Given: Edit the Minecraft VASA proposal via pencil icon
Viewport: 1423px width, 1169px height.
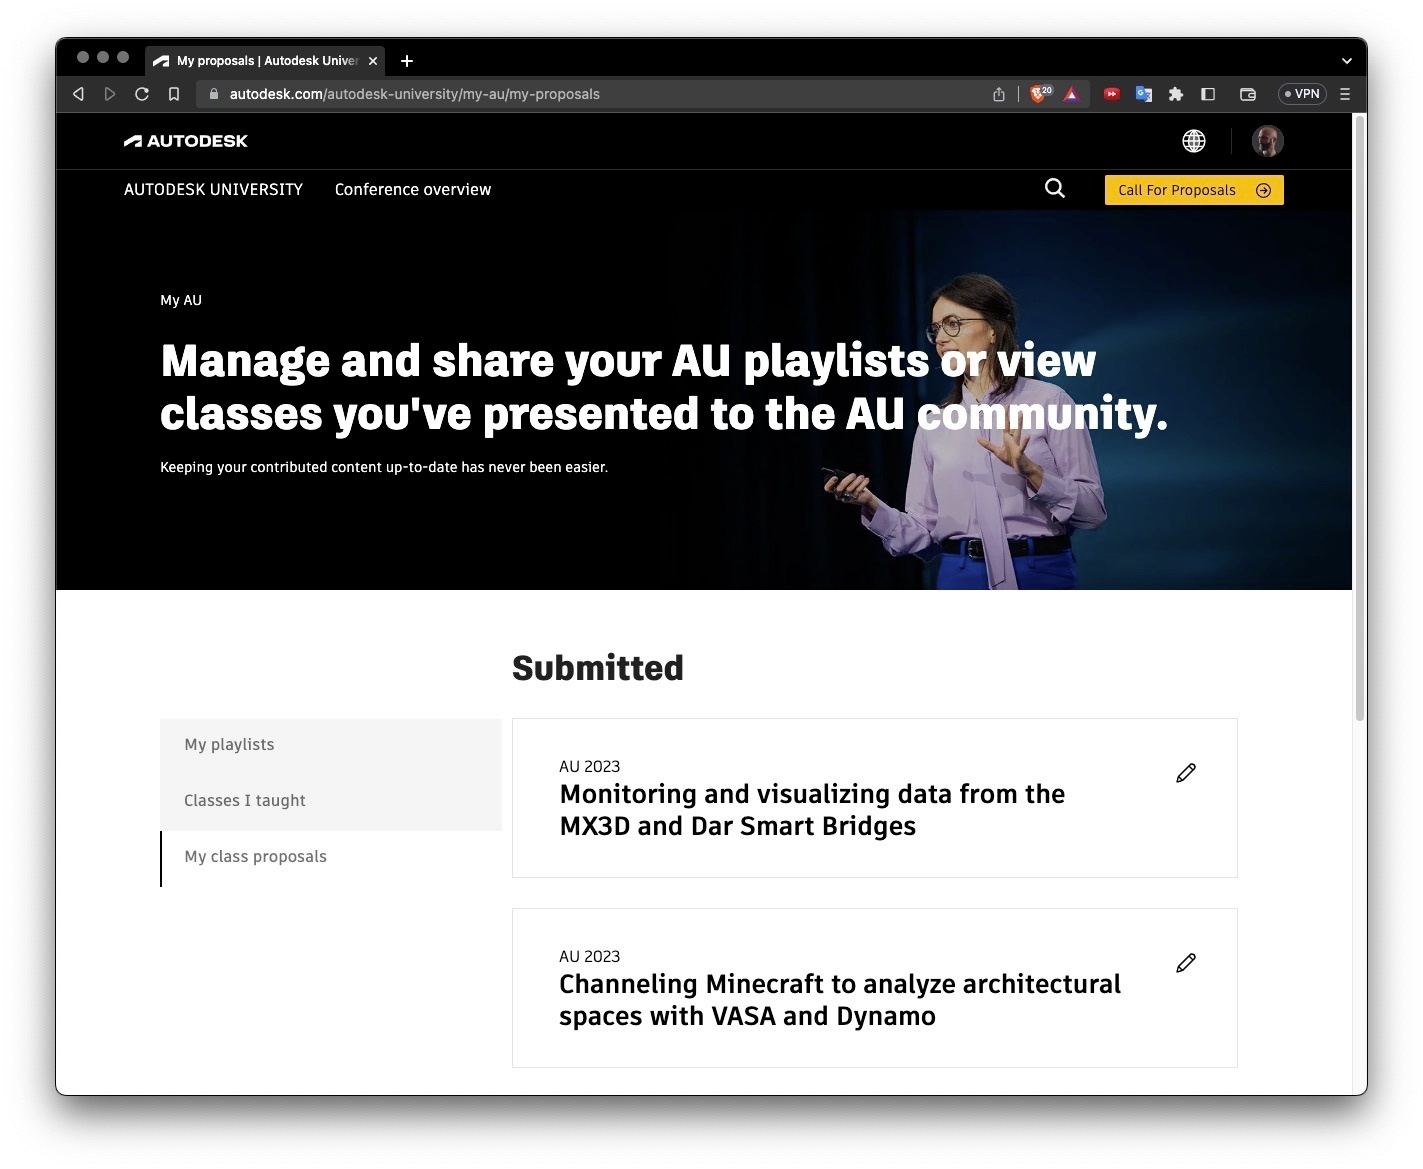Looking at the screenshot, I should tap(1186, 963).
